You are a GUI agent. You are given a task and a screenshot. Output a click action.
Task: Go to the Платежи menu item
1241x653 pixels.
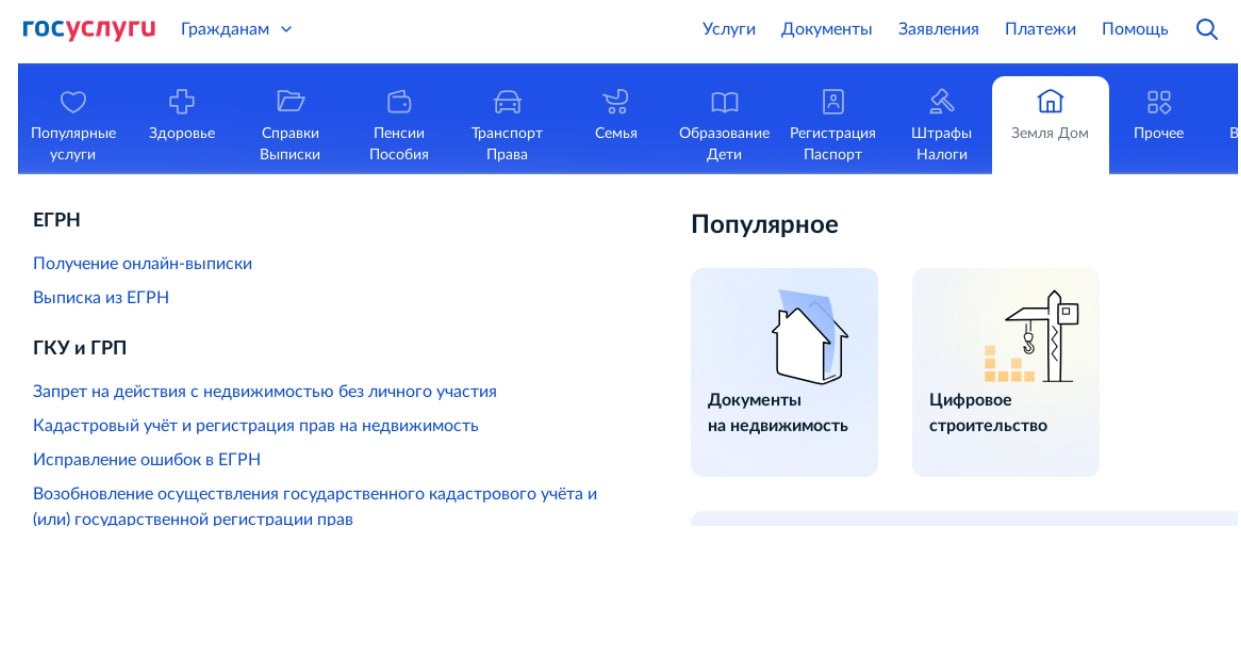pyautogui.click(x=1040, y=29)
